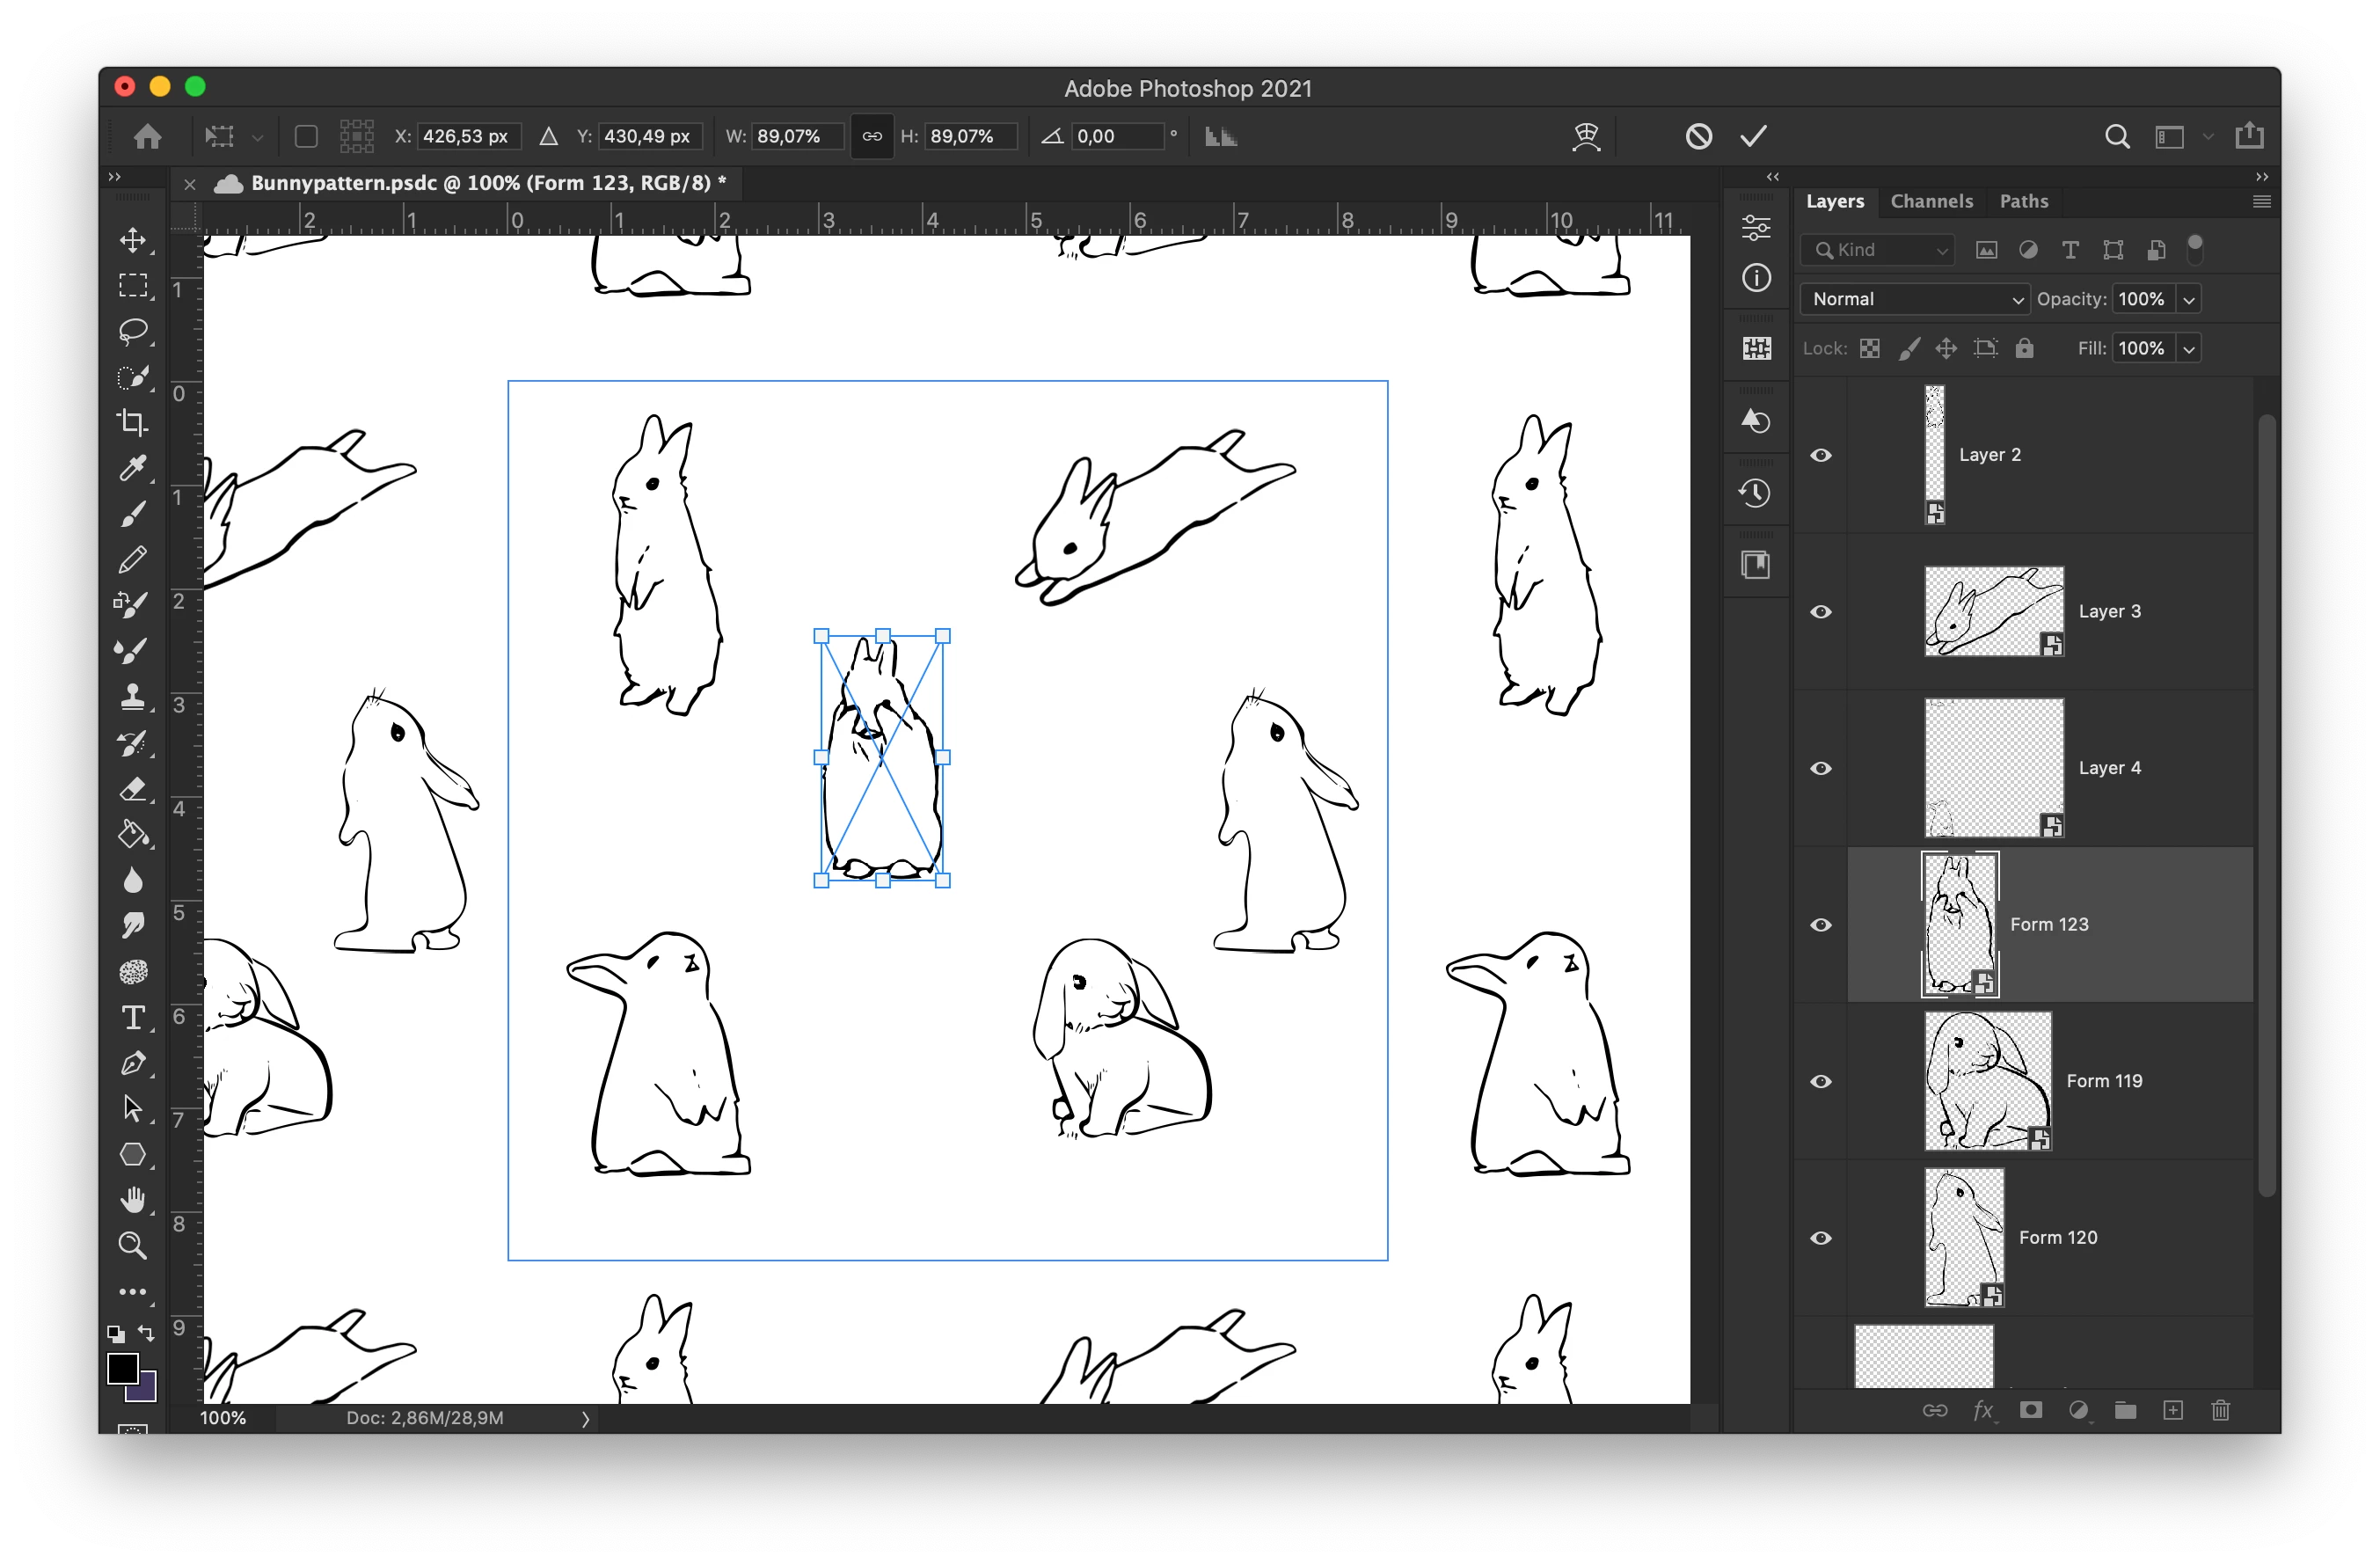Hide the Layer 3 layer

pyautogui.click(x=1821, y=612)
